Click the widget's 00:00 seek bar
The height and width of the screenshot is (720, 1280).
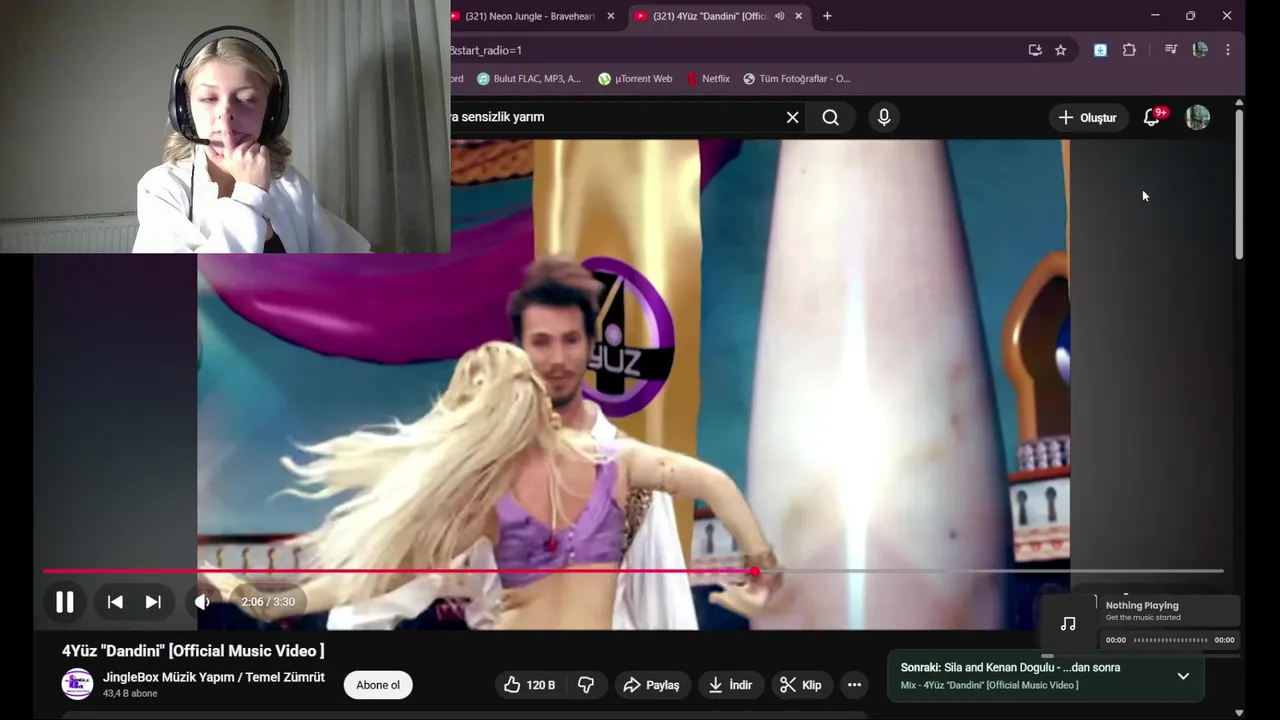pos(1170,640)
